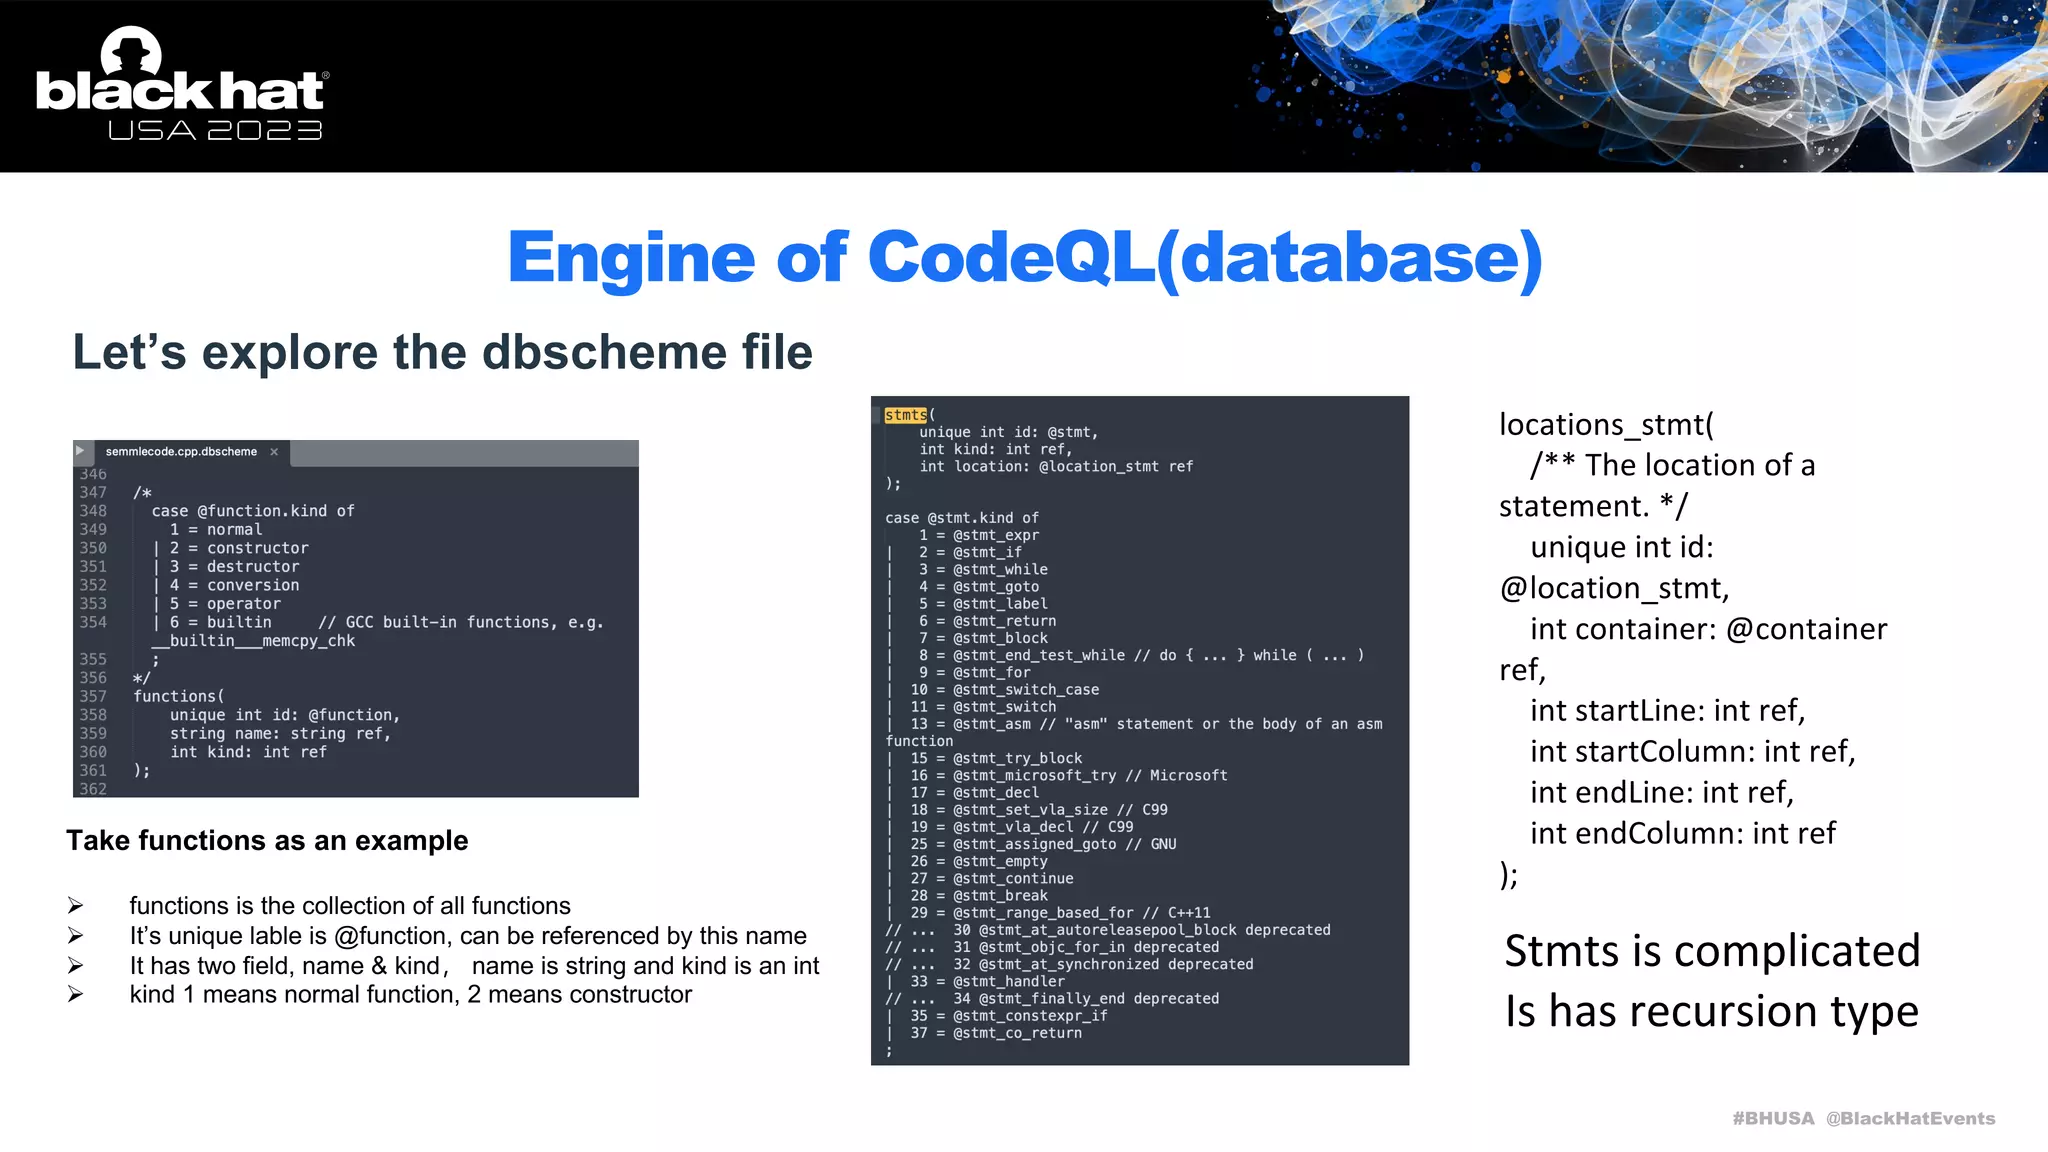Viewport: 2048px width, 1152px height.
Task: Click 'int location: @location_stmt ref' line
Action: (x=1056, y=467)
